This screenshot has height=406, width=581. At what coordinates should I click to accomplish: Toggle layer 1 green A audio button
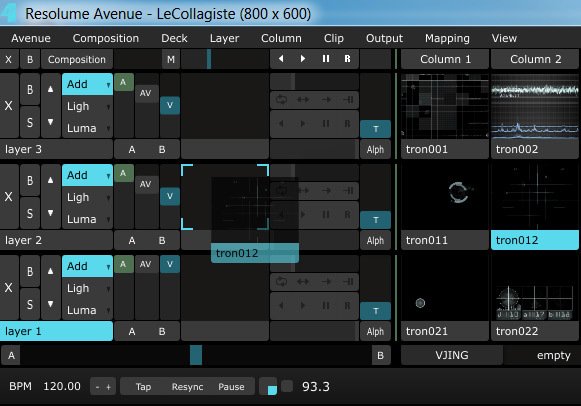coord(124,264)
